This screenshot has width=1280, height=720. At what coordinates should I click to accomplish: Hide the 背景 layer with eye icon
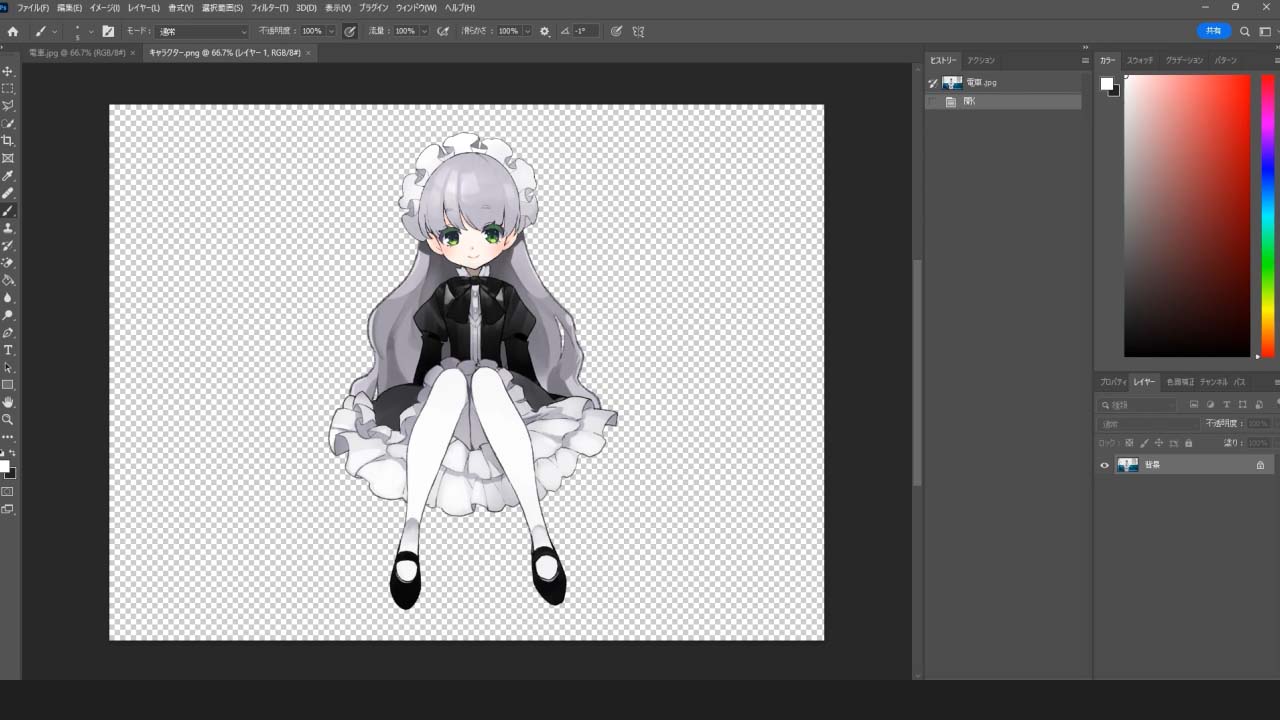[1105, 465]
